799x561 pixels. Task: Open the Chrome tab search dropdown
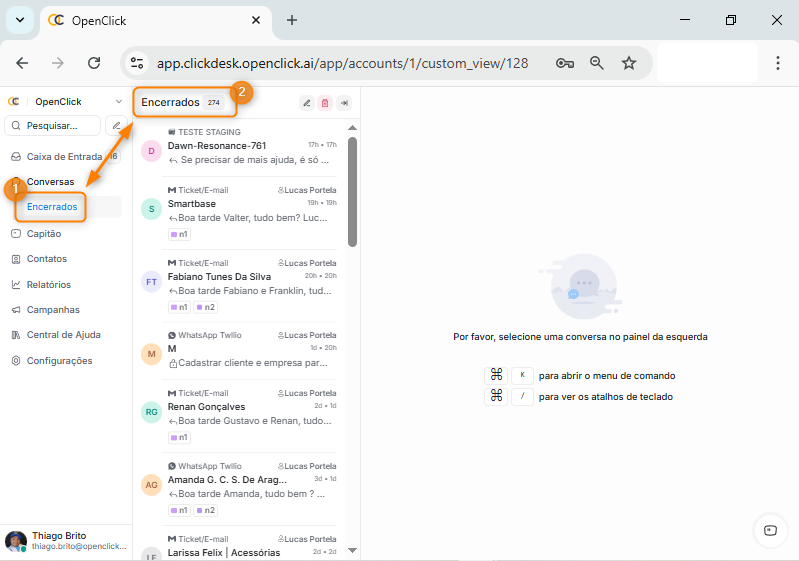[x=19, y=20]
